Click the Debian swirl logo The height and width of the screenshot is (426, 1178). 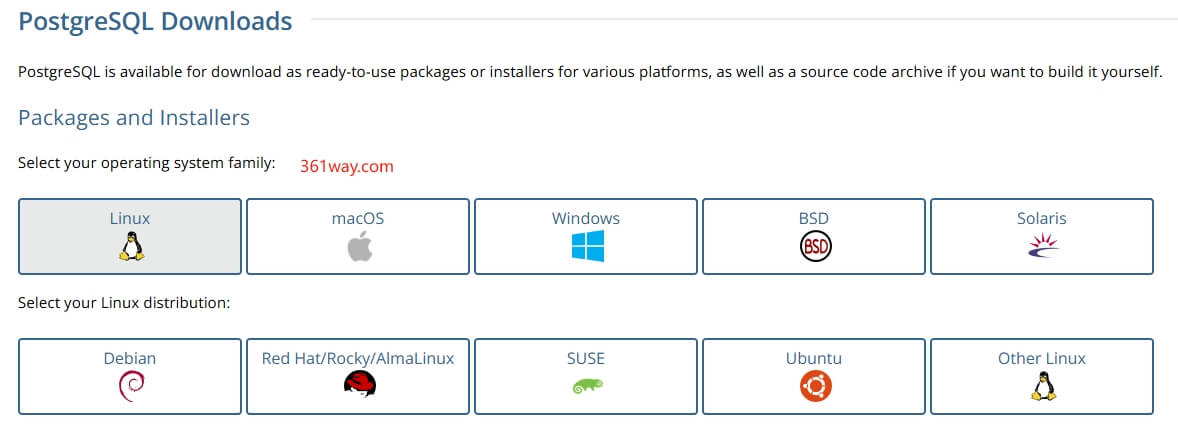point(131,387)
